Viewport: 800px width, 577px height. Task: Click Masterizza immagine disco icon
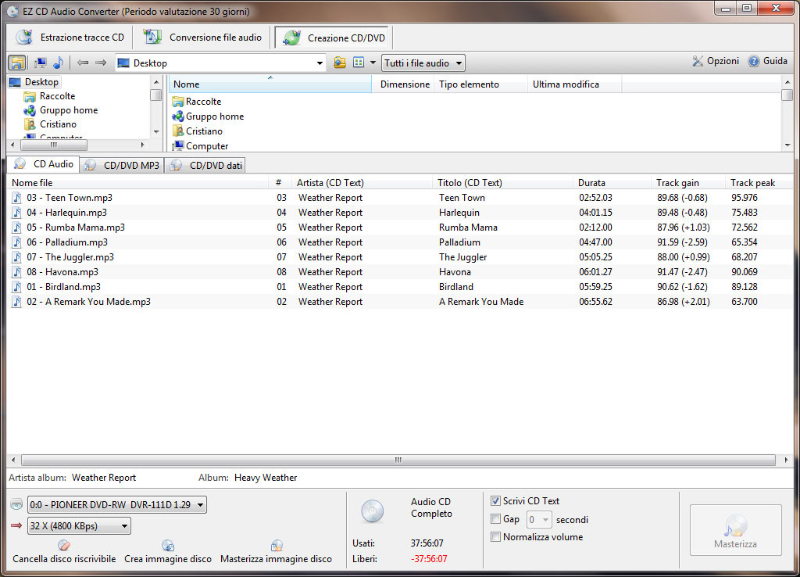[276, 546]
